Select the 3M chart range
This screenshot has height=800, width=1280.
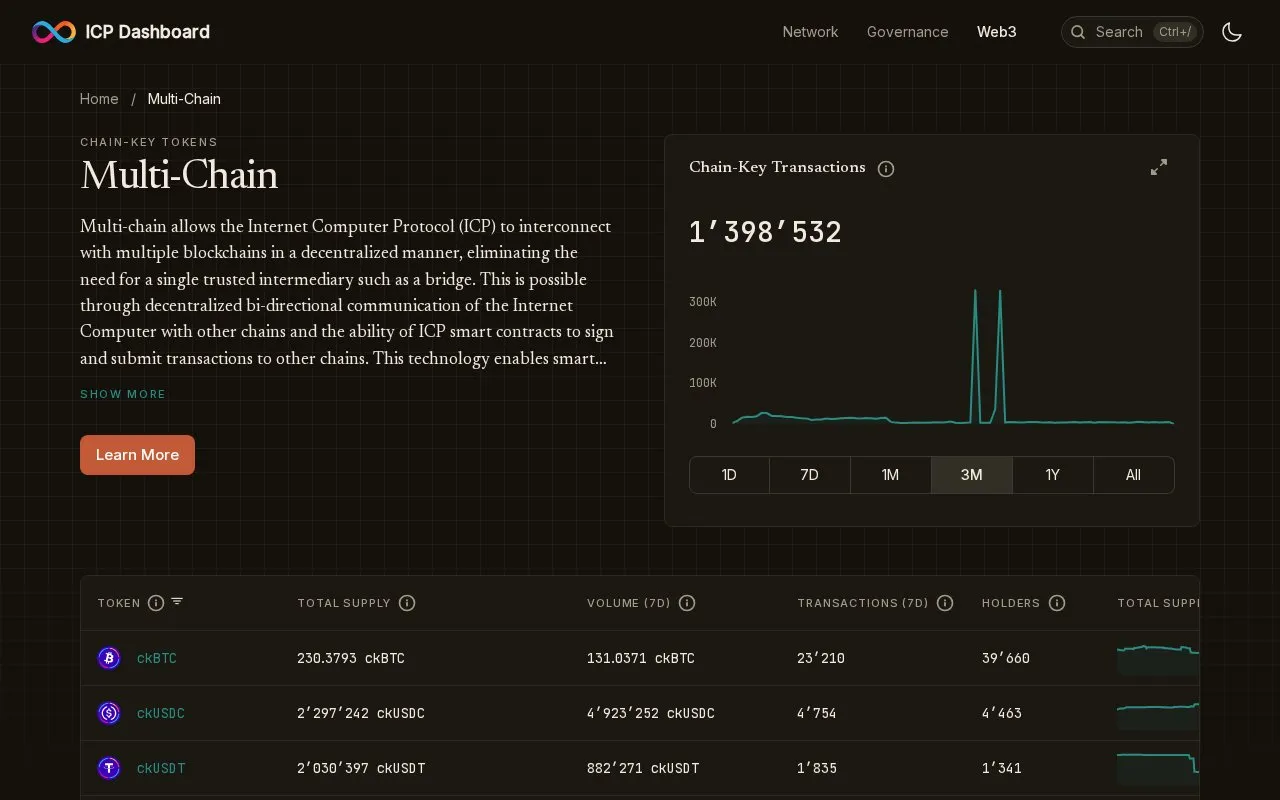[972, 475]
